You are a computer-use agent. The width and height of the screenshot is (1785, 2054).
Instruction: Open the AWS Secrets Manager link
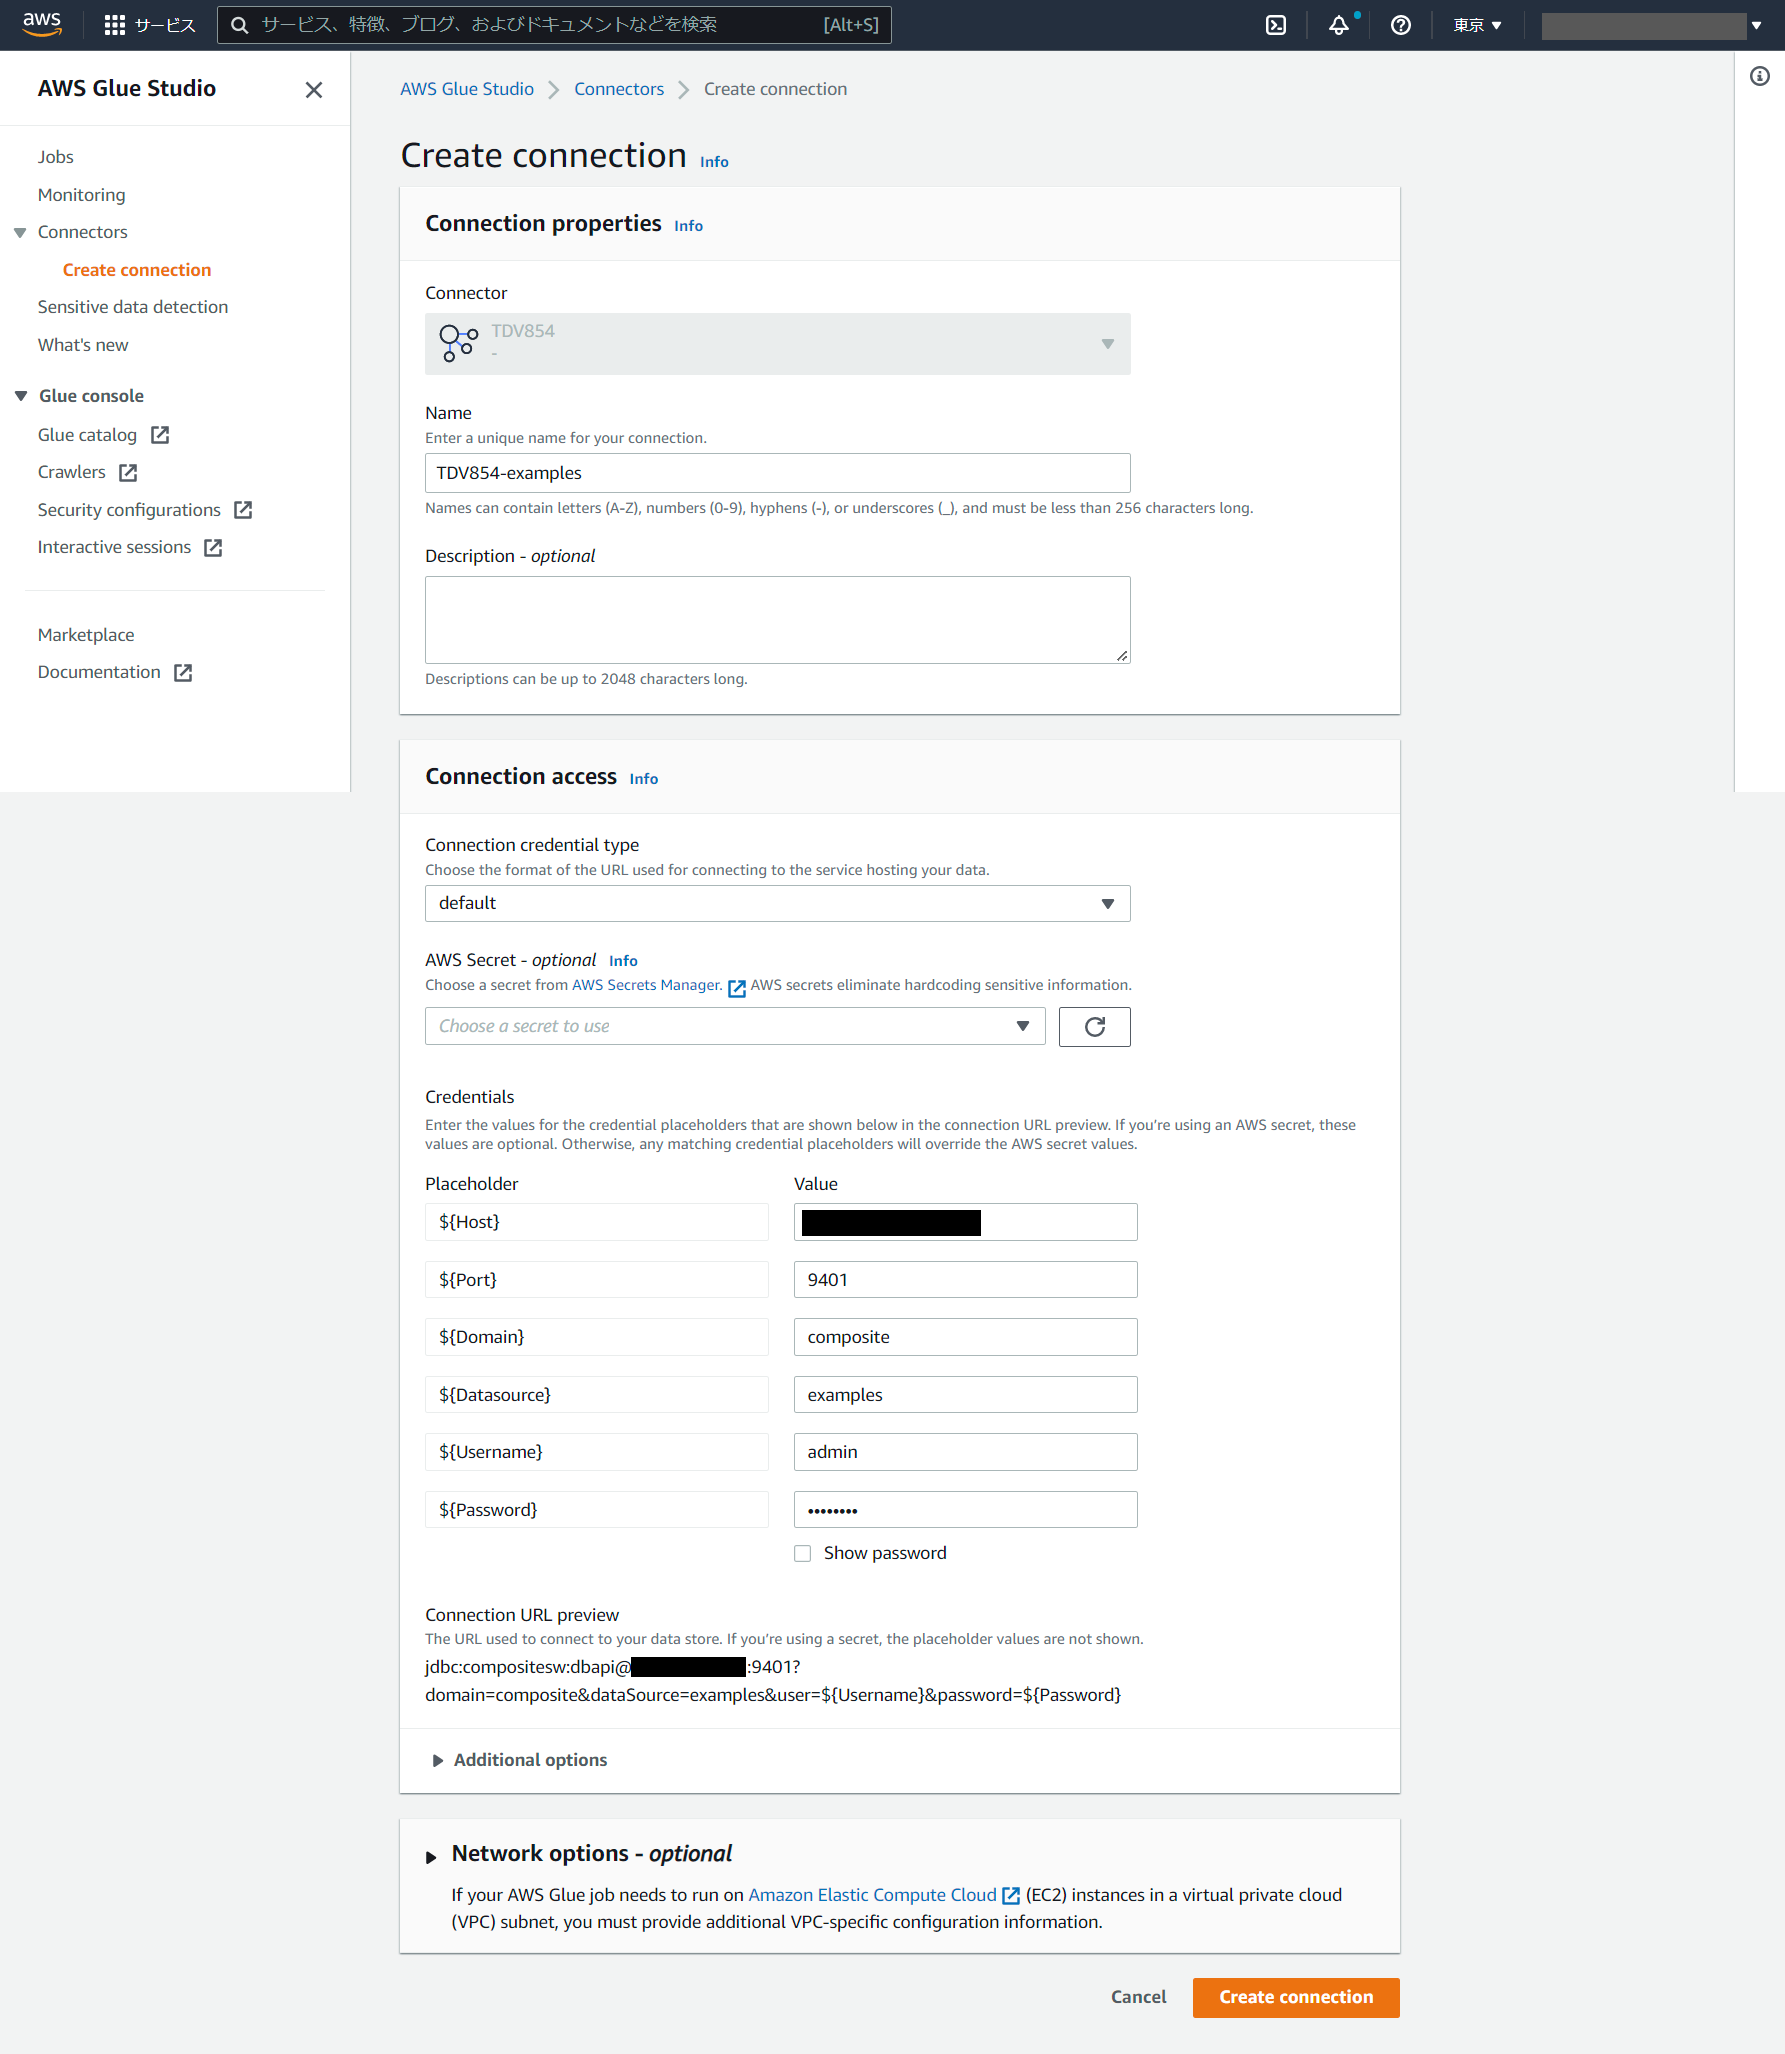(646, 985)
